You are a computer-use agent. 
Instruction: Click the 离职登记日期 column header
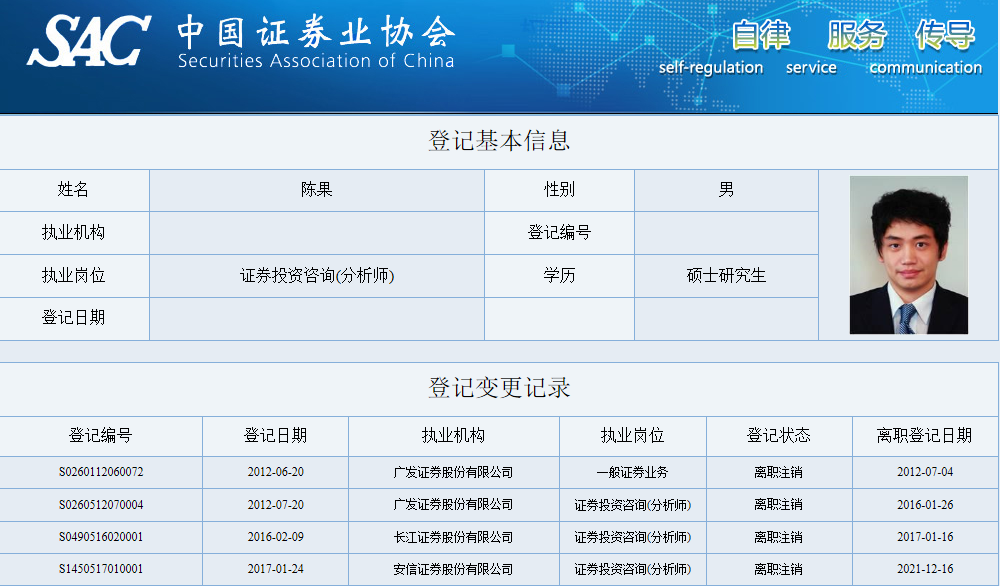click(925, 436)
